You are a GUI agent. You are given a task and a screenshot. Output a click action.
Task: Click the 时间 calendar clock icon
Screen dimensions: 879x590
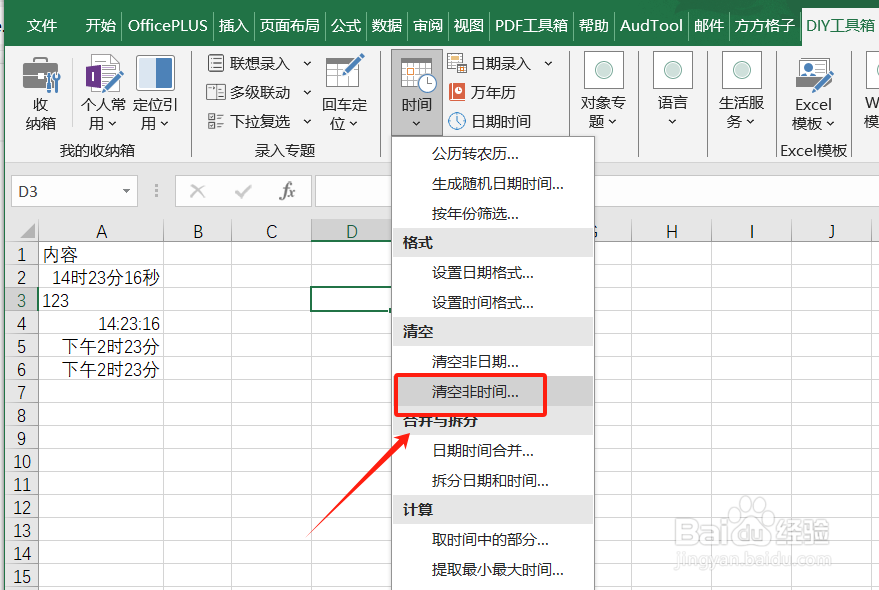coord(418,75)
